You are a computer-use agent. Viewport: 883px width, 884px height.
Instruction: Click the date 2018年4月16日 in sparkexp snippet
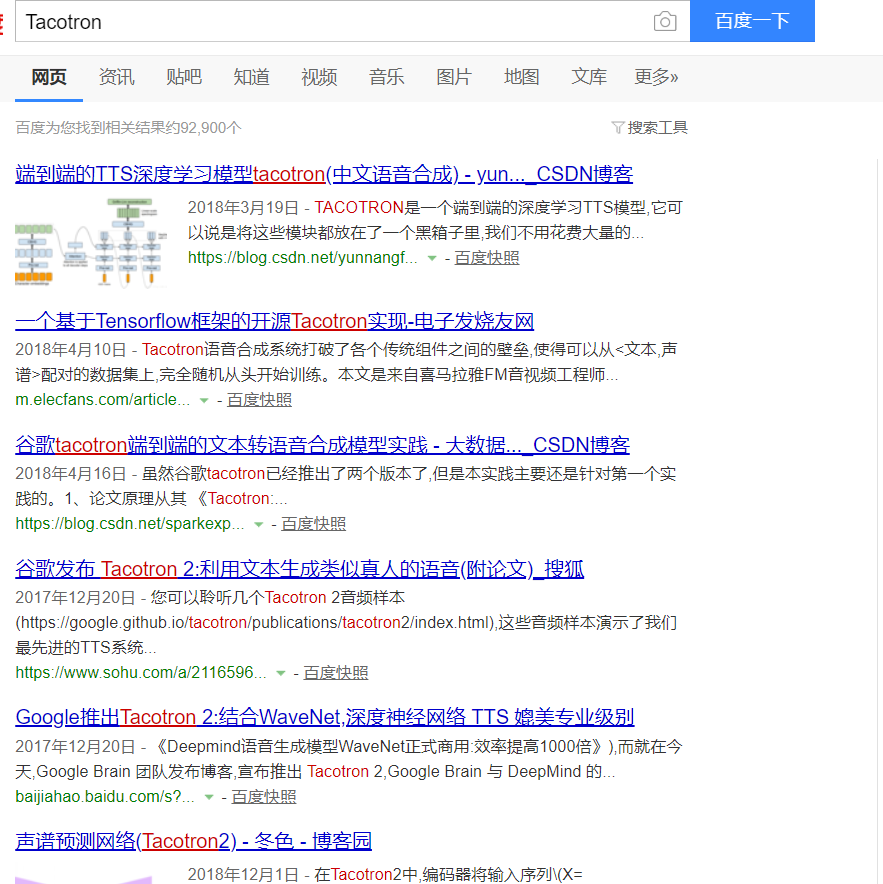[70, 474]
